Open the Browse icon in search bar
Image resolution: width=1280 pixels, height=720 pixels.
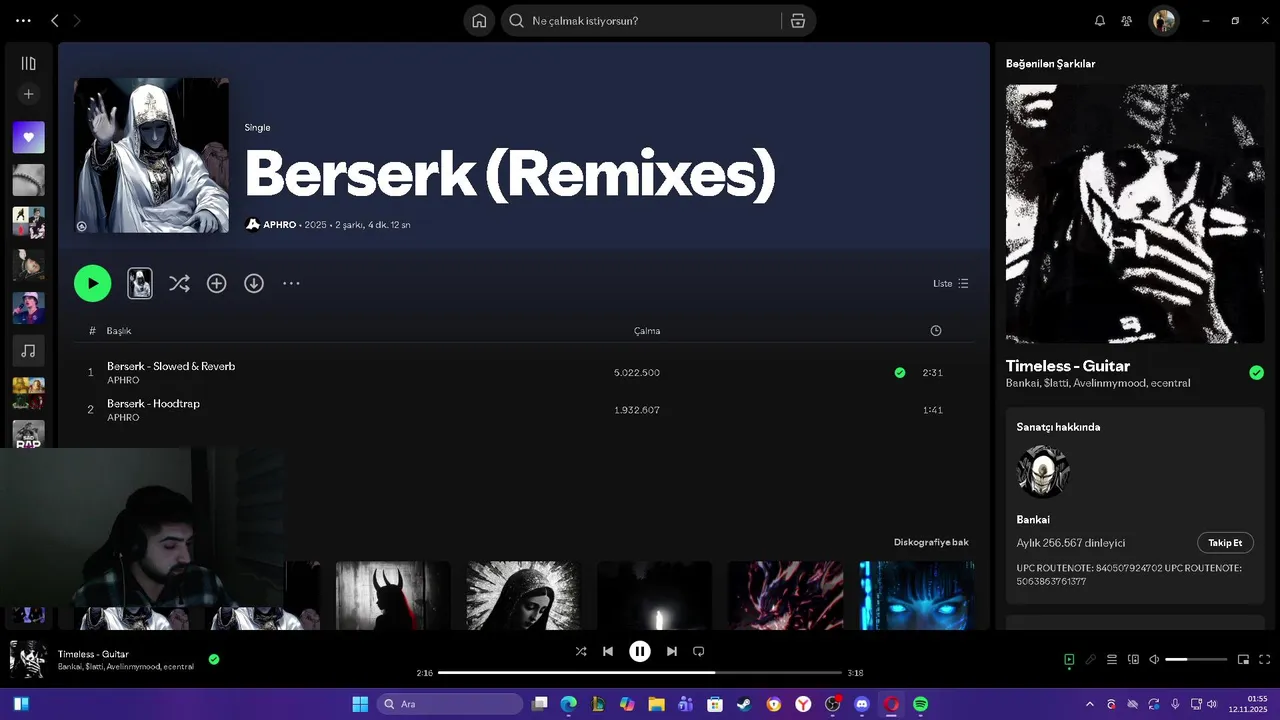(797, 21)
